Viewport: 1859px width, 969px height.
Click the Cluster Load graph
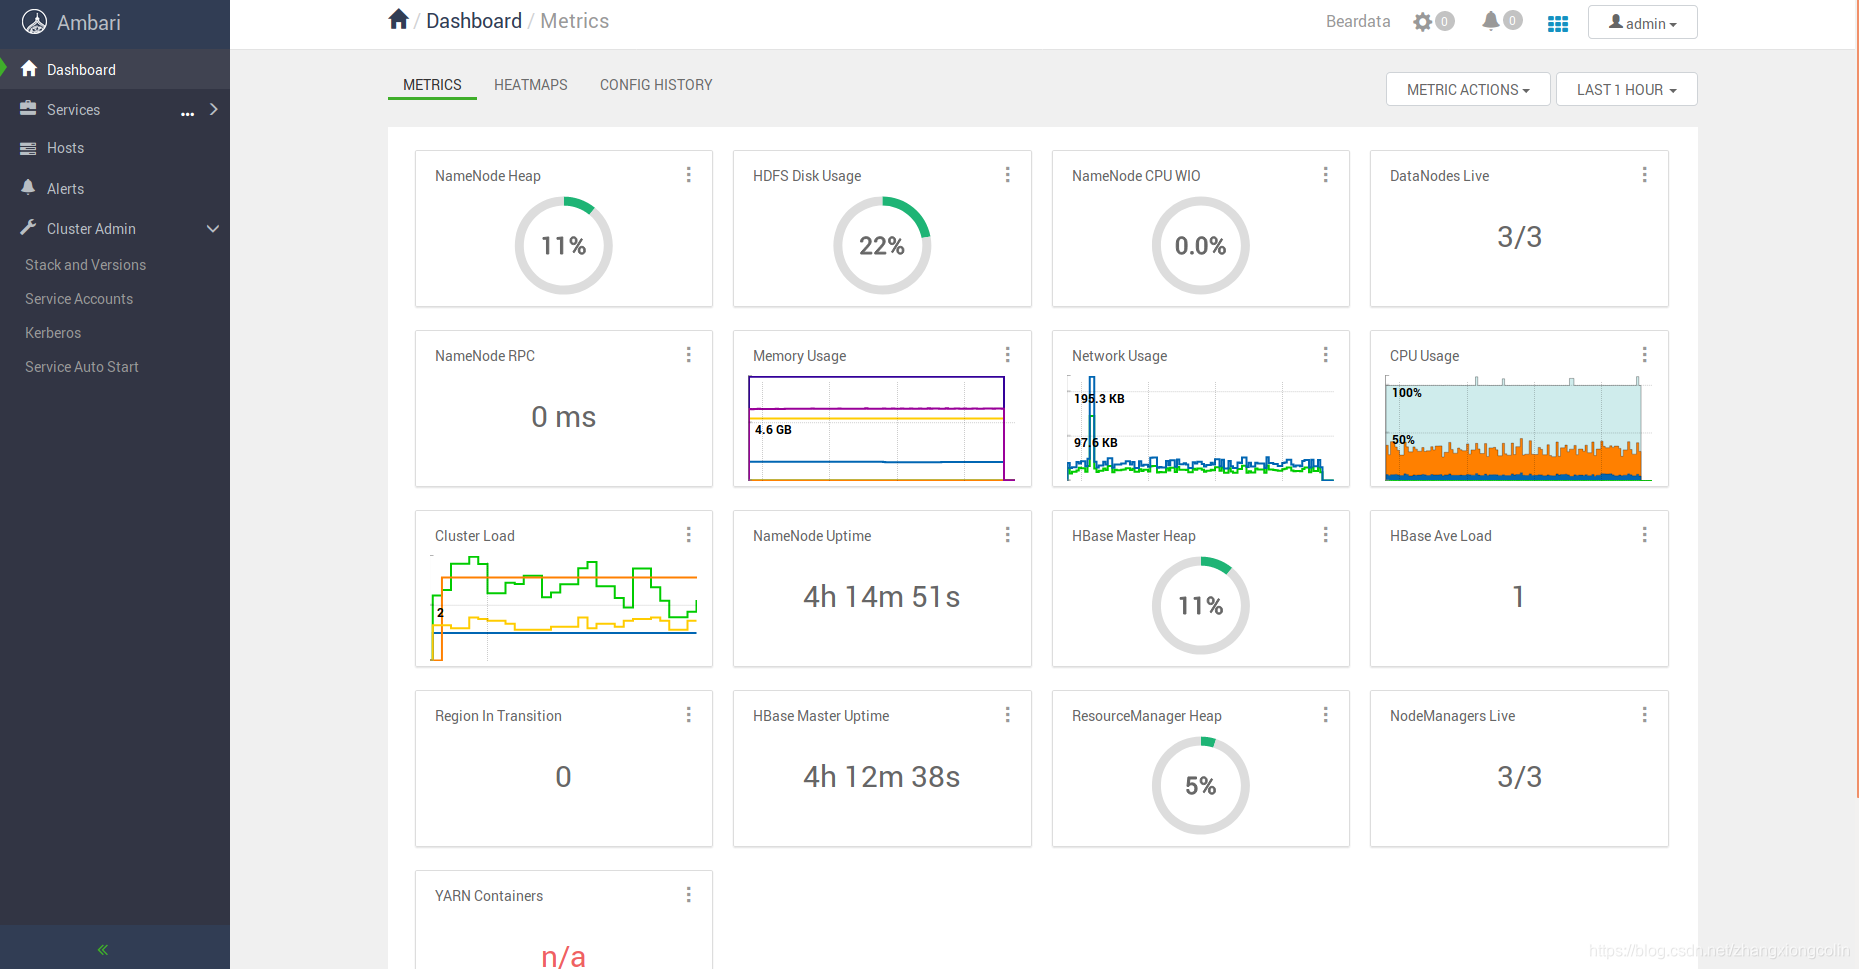563,608
